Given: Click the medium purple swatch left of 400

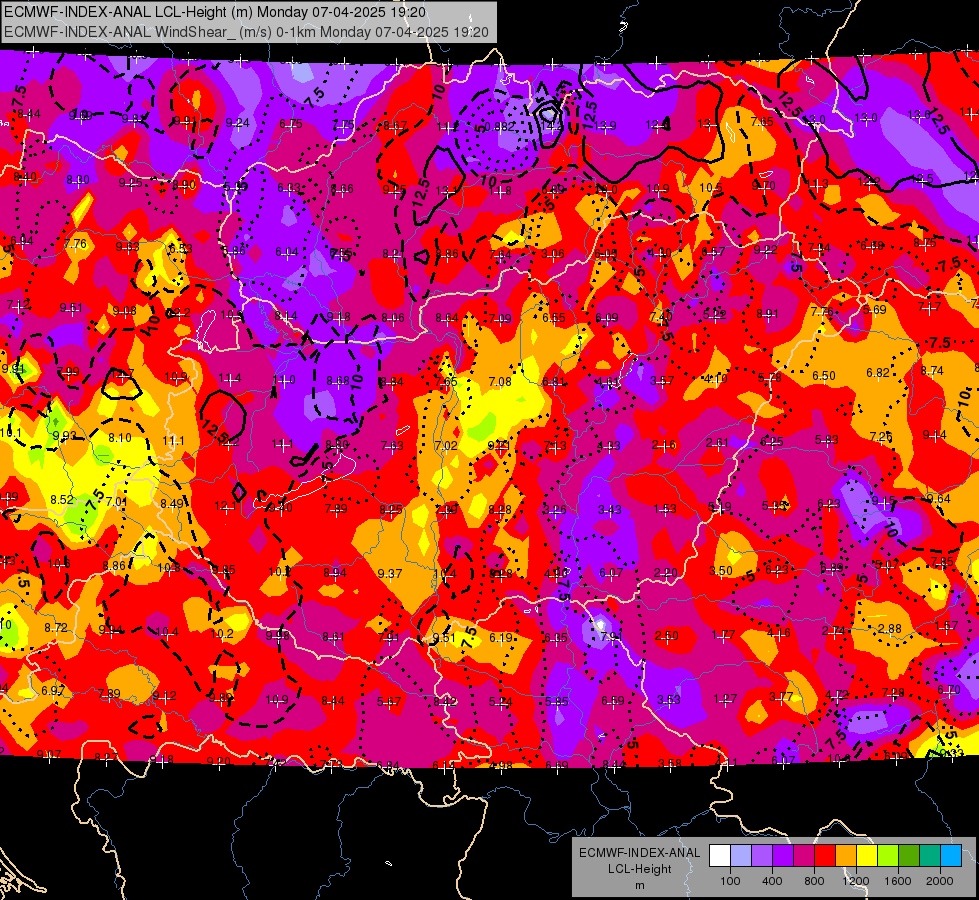Looking at the screenshot, I should (x=762, y=856).
